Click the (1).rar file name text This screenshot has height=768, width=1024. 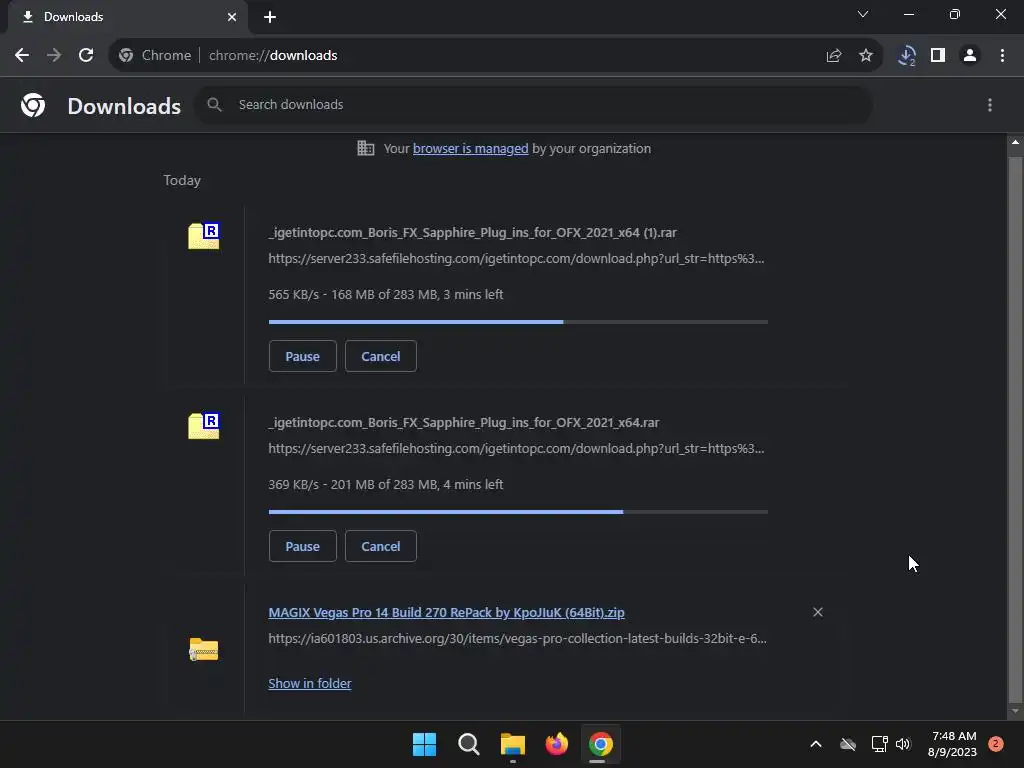[472, 232]
